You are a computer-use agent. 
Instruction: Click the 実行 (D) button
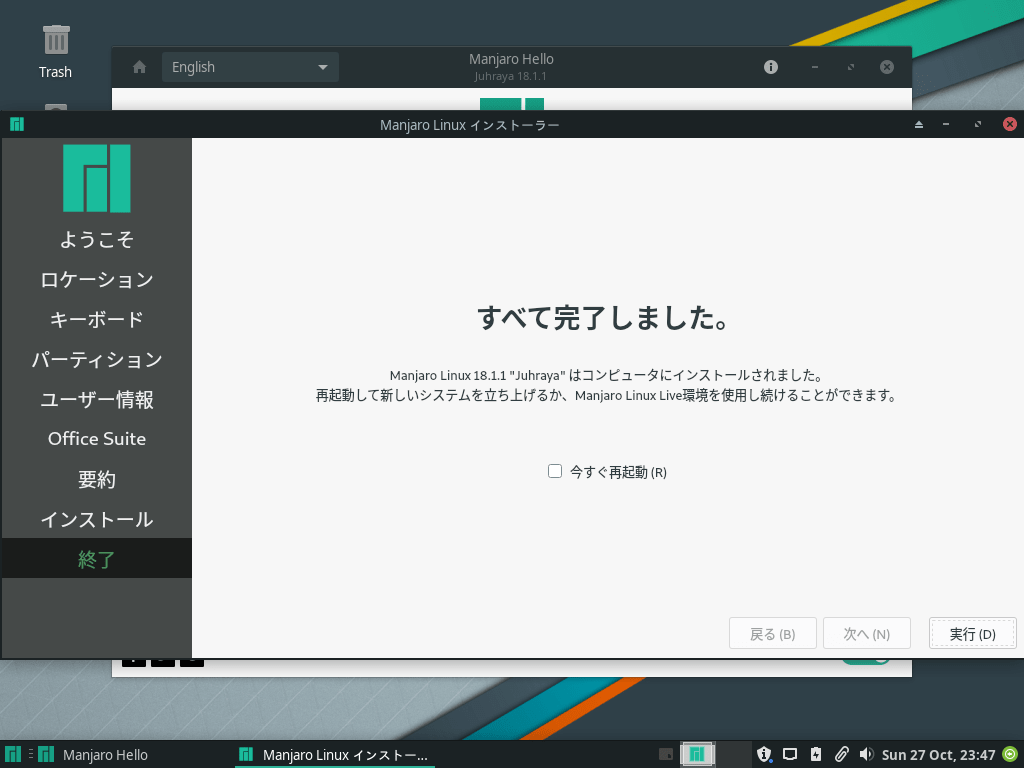tap(971, 632)
